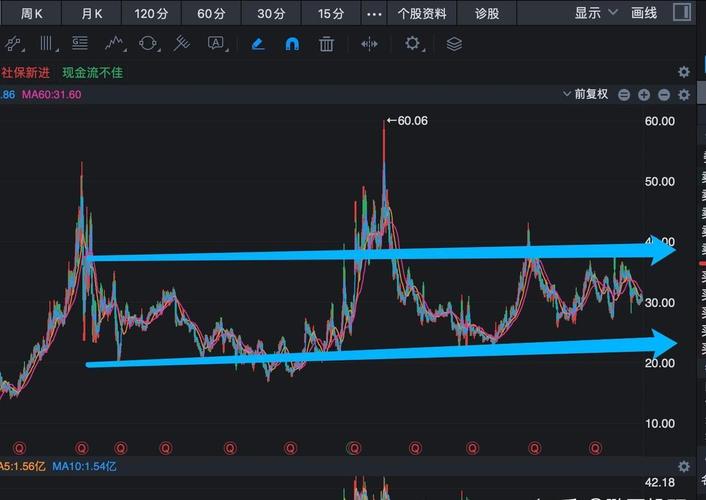The image size is (706, 500).
Task: Click the 20.00 price axis label
Action: (660, 363)
